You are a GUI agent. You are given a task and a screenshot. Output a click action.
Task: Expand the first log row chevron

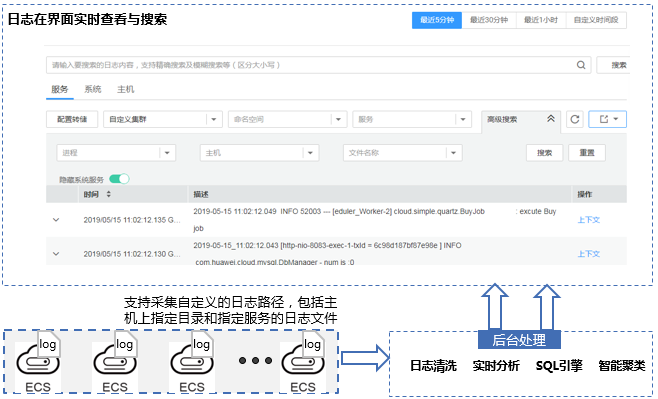point(56,220)
